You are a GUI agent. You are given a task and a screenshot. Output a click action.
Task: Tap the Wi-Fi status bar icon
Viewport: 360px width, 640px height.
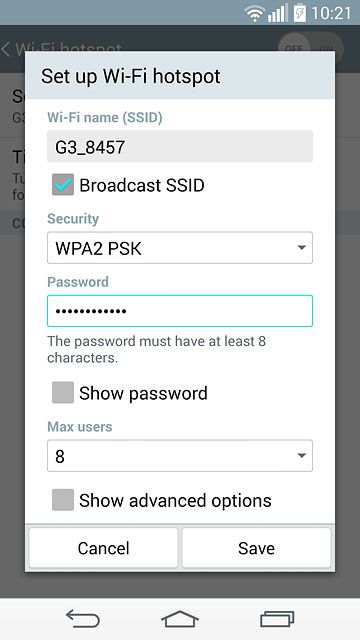pos(255,14)
